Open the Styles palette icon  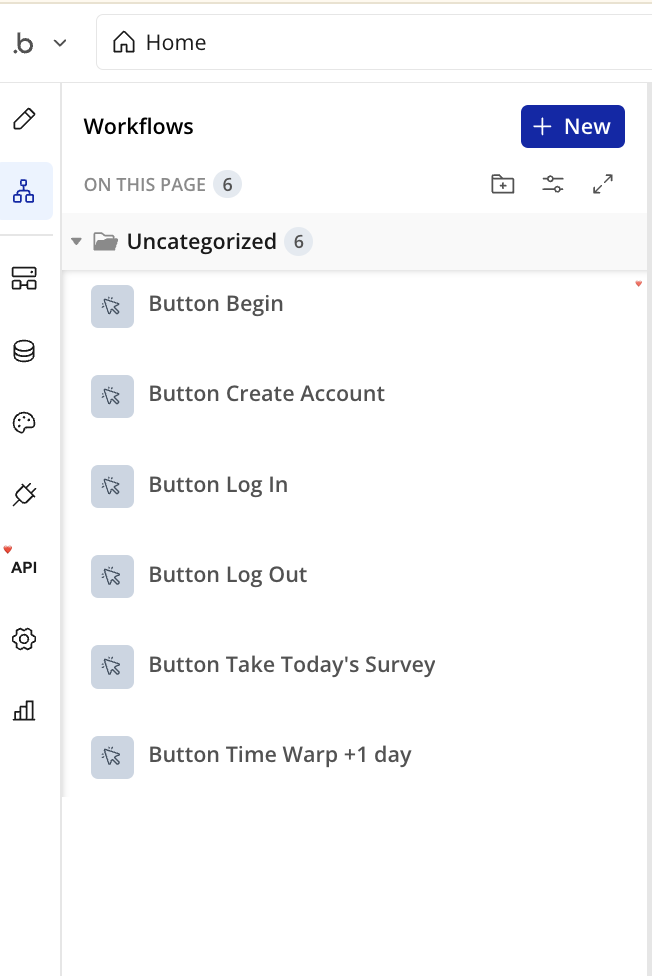coord(24,423)
